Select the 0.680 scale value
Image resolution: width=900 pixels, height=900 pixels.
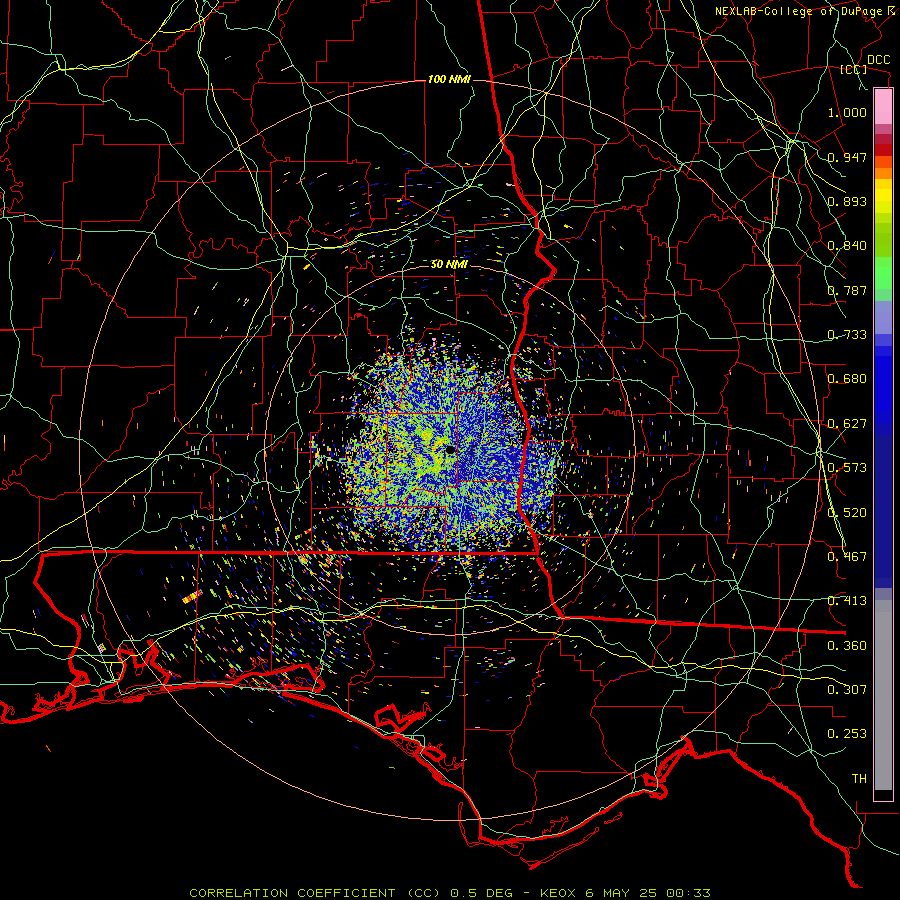847,379
